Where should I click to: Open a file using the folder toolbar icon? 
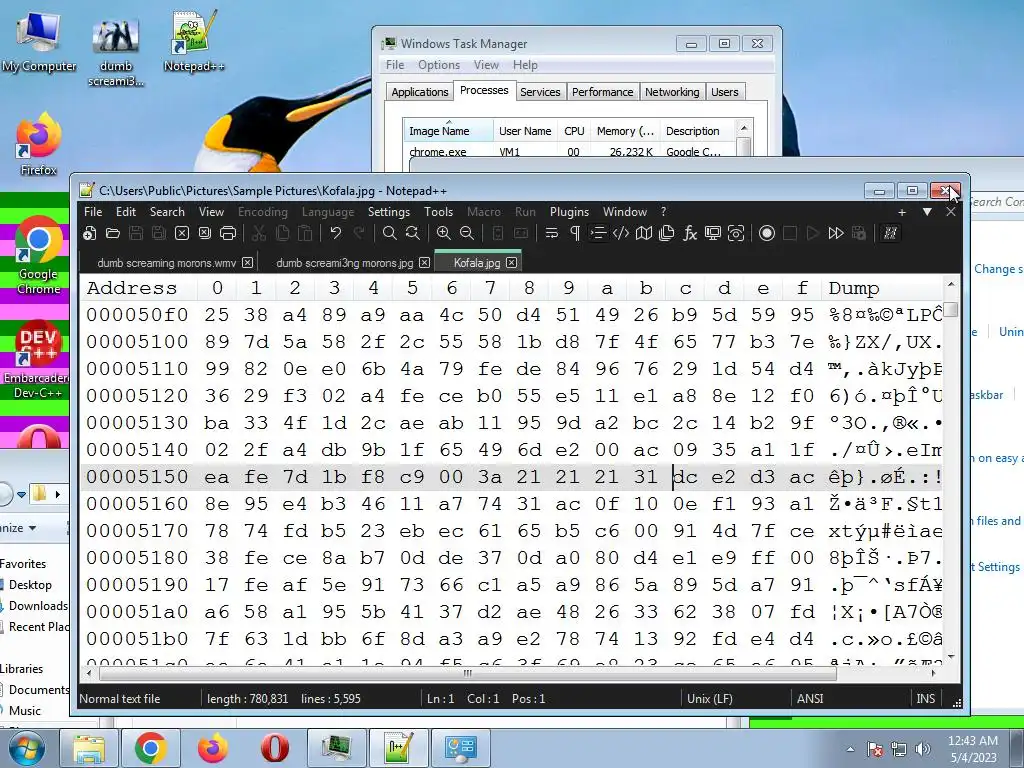[113, 233]
